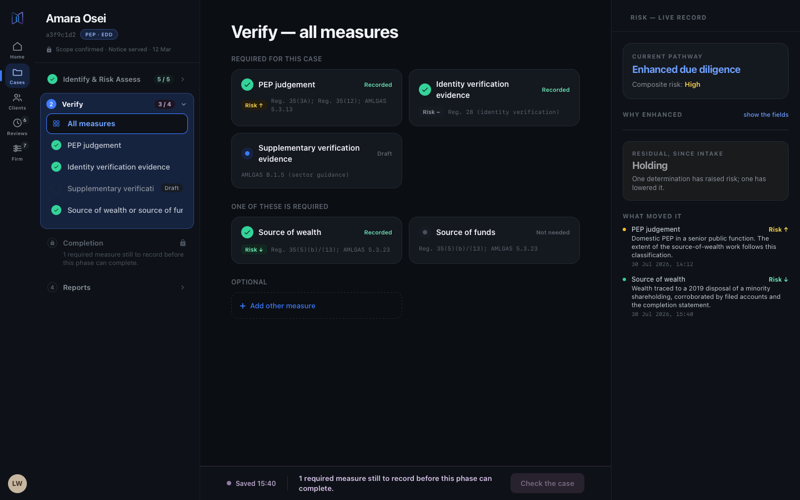Click the Check the case button

click(x=547, y=483)
